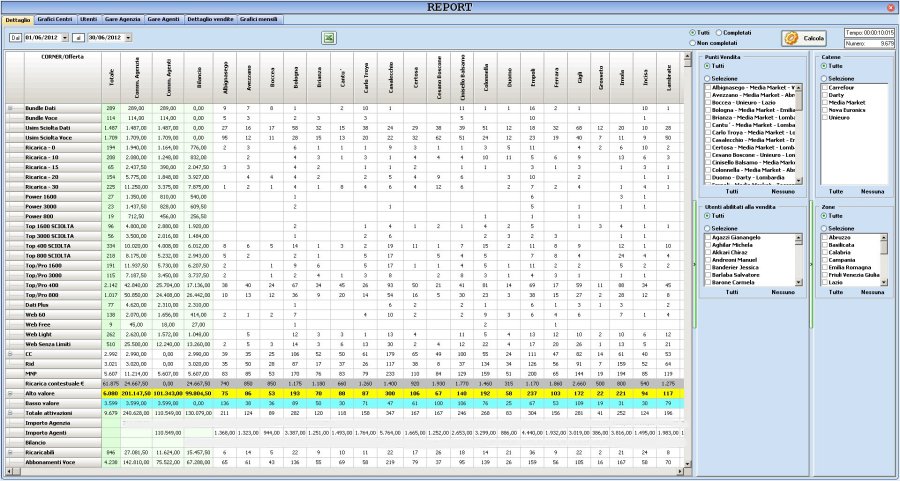Viewport: 900px width, 481px height.
Task: Click the Calcola button
Action: point(804,38)
